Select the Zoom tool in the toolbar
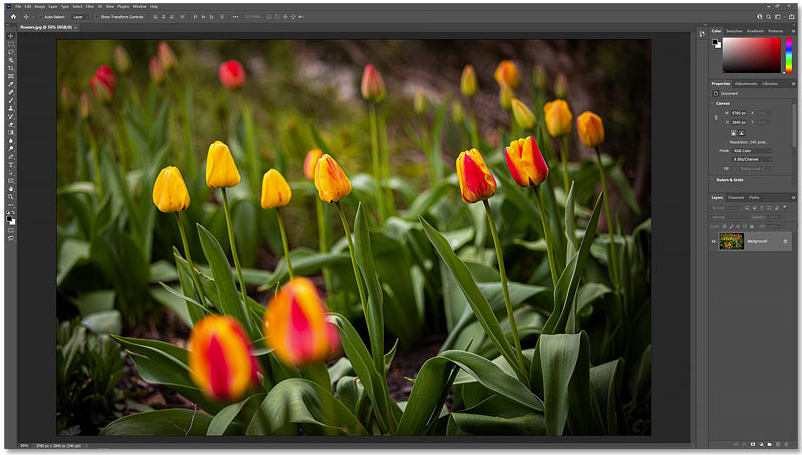This screenshot has width=802, height=455. (x=11, y=197)
